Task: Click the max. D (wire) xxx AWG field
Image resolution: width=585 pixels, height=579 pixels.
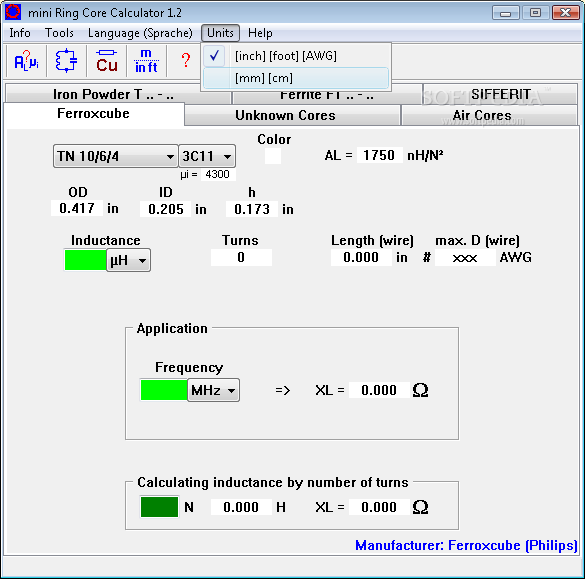Action: pyautogui.click(x=465, y=257)
